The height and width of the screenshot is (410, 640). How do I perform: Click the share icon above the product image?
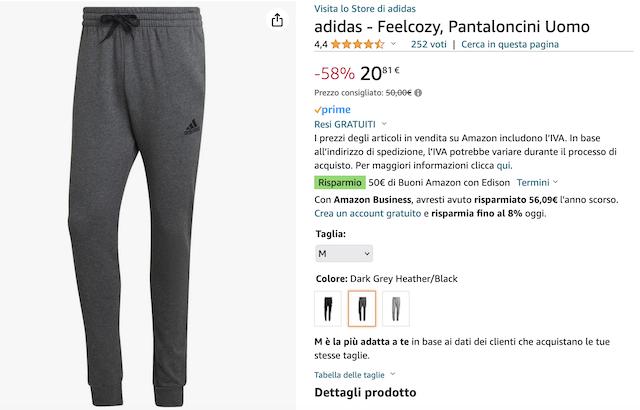click(x=277, y=20)
